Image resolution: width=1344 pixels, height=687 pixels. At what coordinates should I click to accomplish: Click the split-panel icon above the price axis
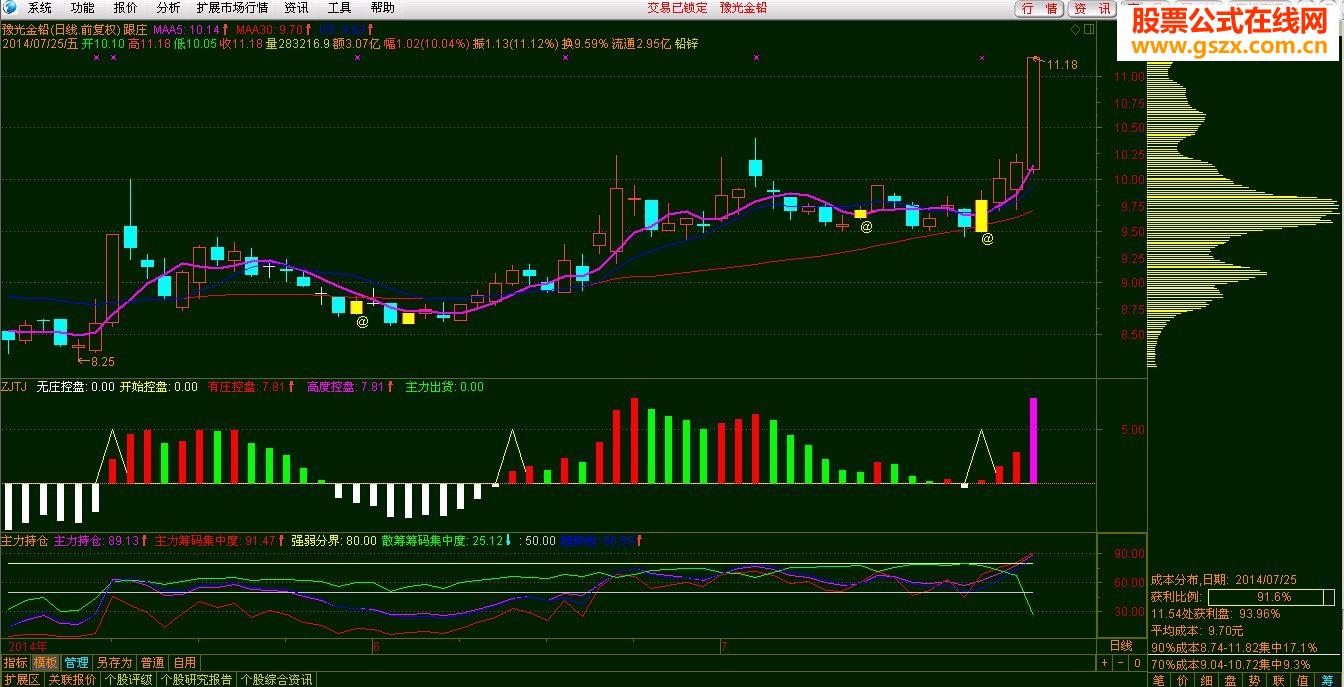1089,29
